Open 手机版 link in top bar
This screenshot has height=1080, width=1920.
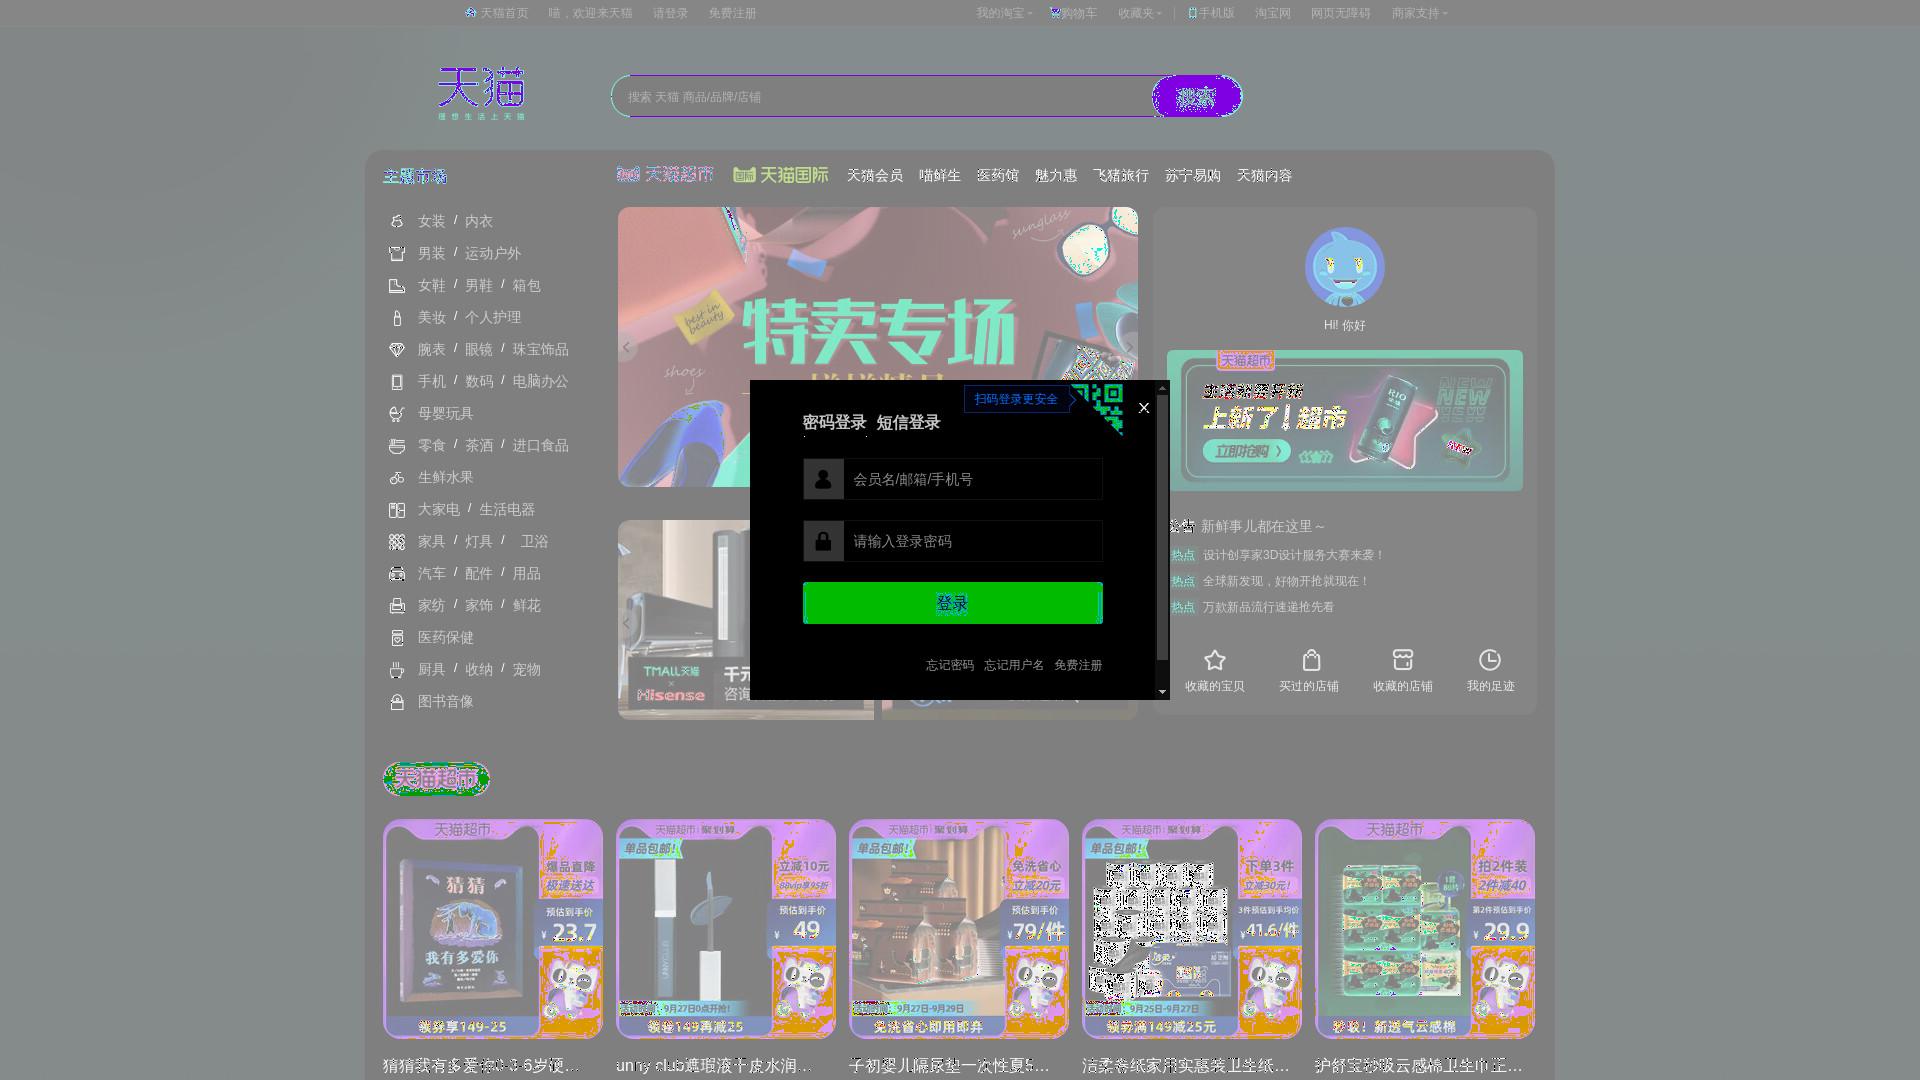tap(1211, 13)
